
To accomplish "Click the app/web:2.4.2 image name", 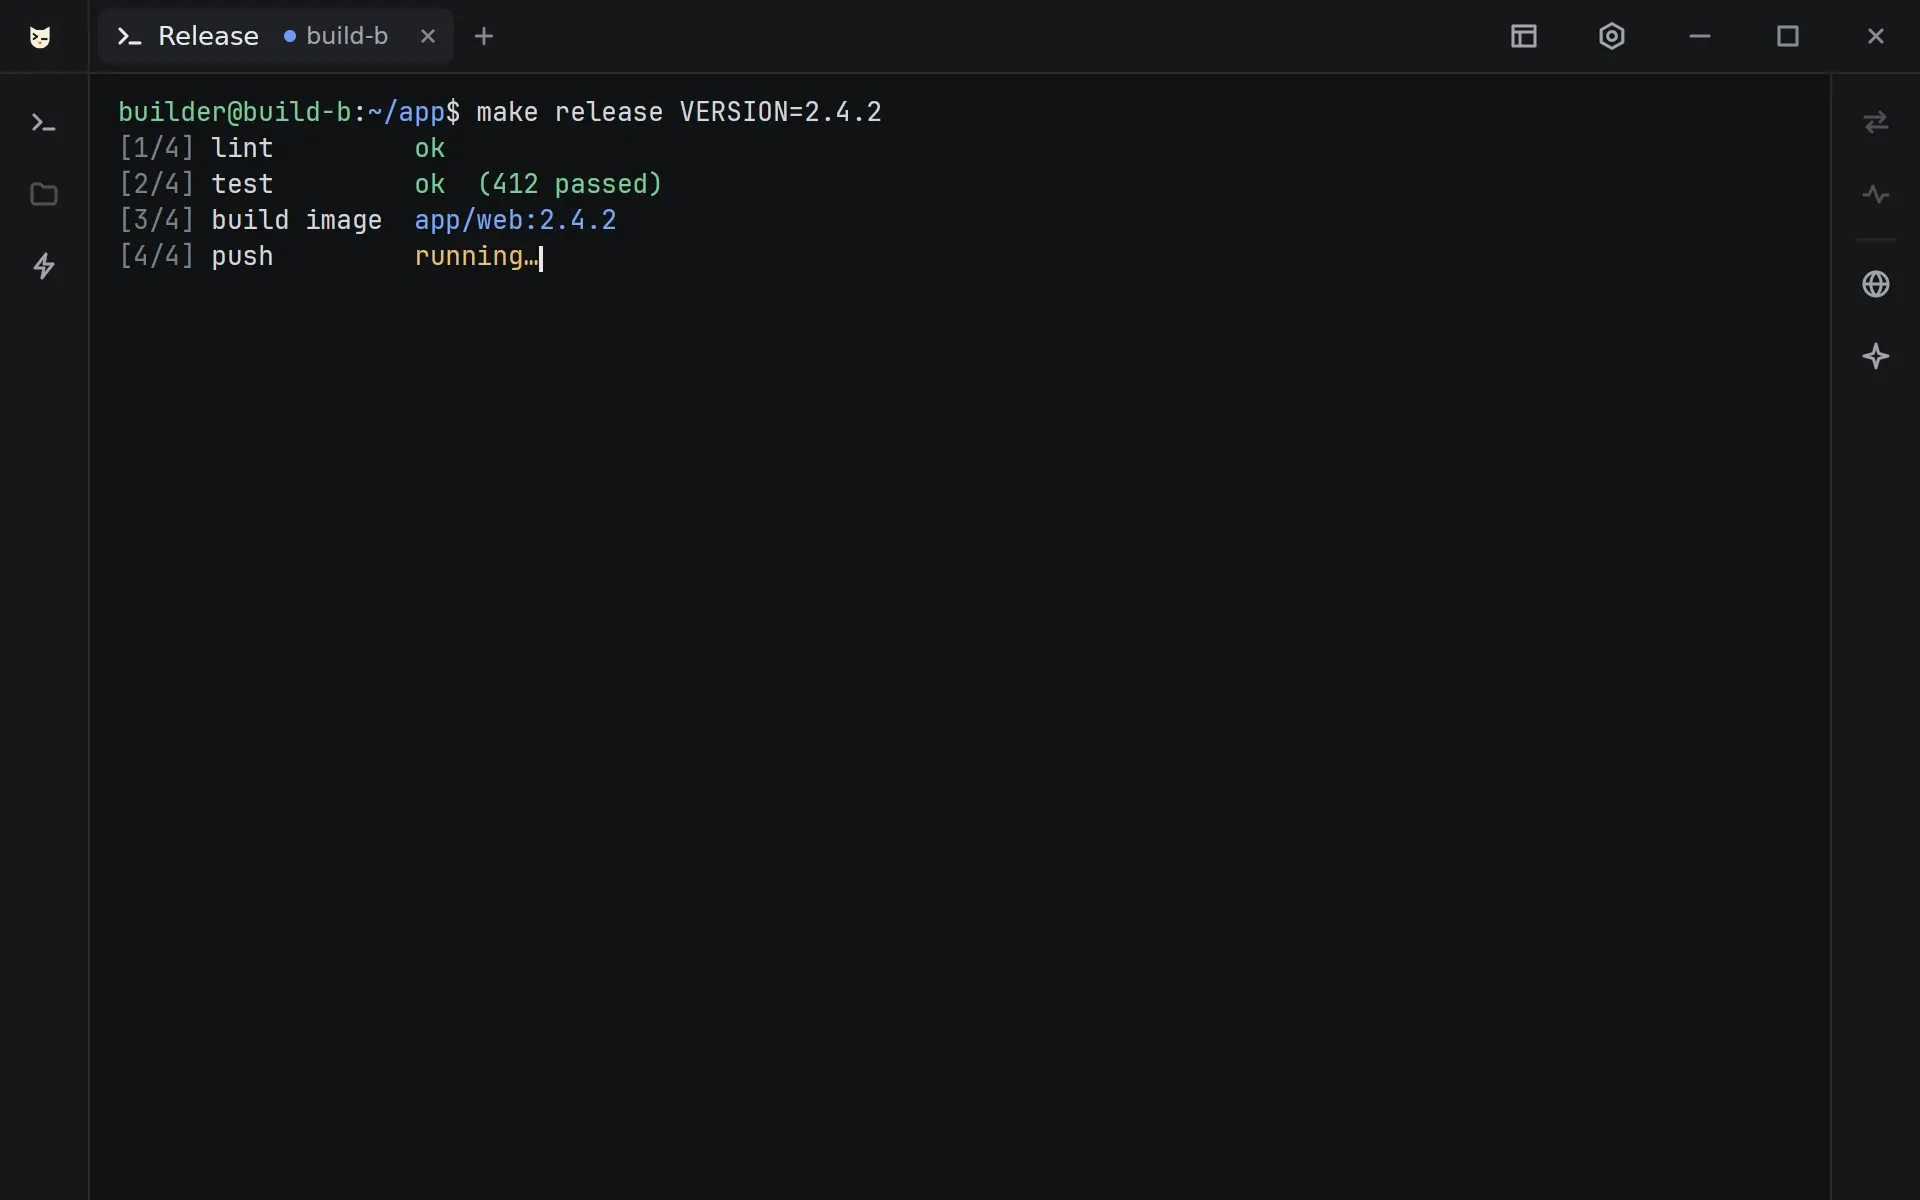I will point(515,220).
